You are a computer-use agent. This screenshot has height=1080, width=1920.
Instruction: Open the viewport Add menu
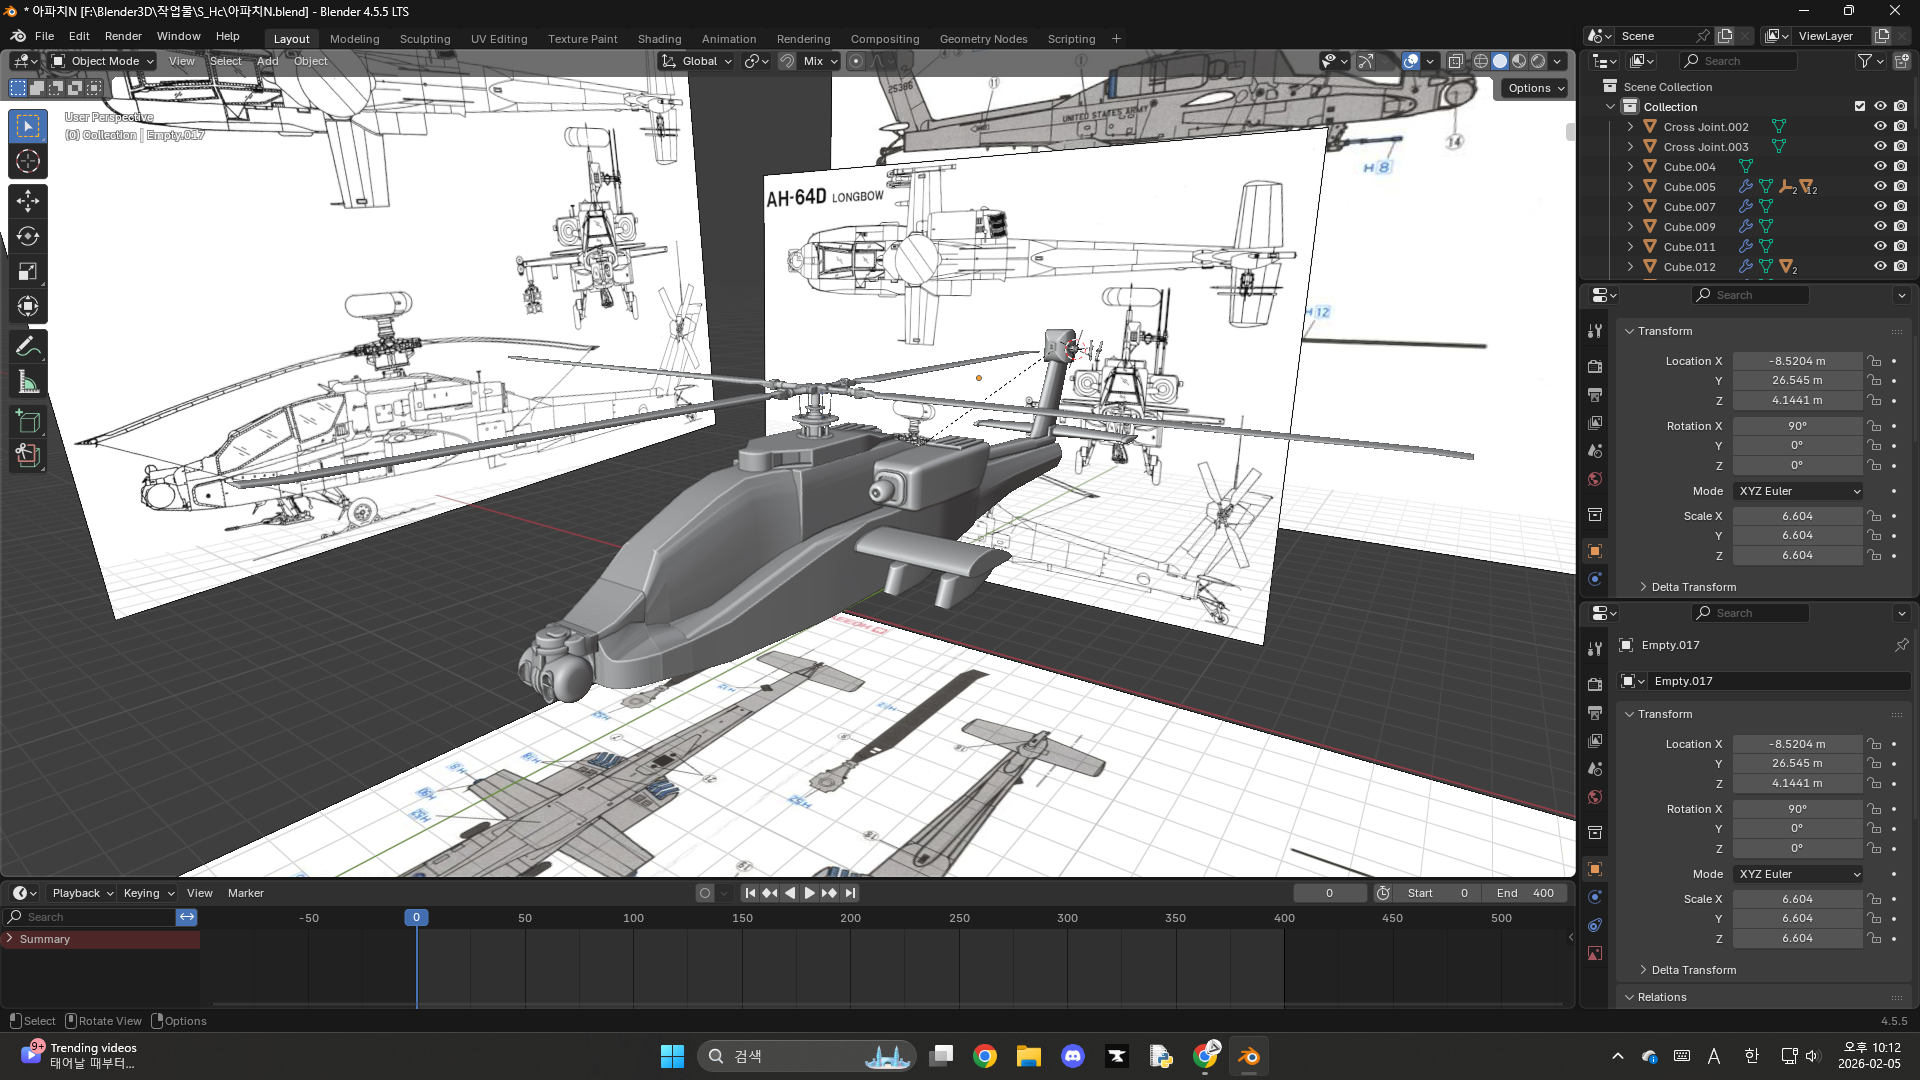pos(267,61)
